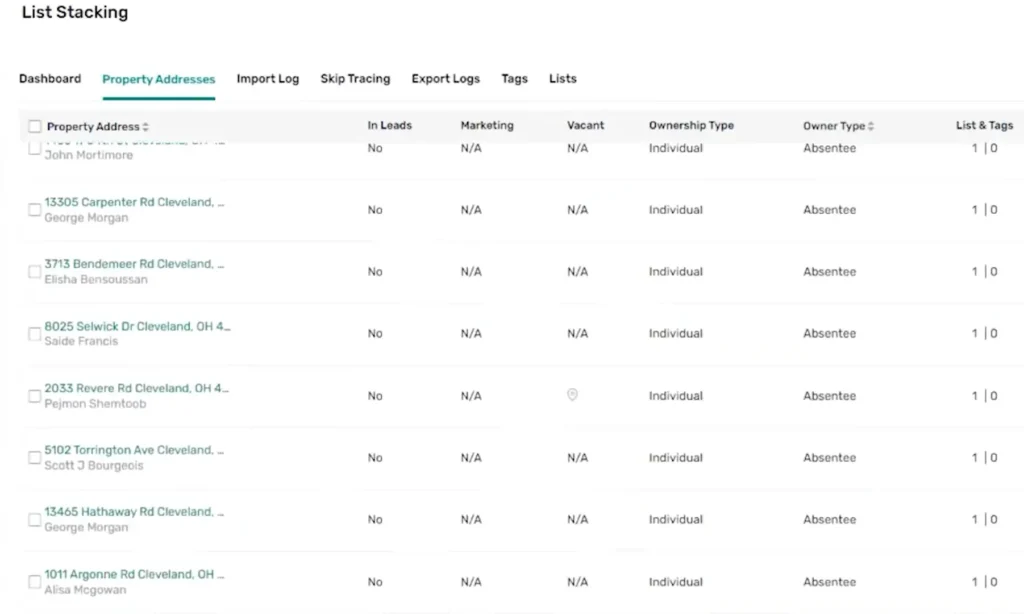
Task: Click owner name John Mortimore
Action: point(89,155)
